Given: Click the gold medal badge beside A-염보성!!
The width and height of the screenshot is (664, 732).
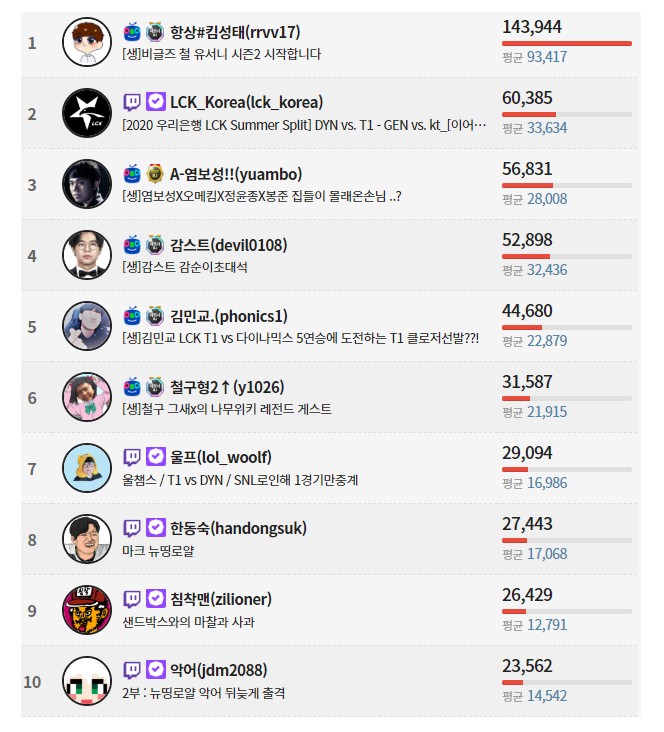Looking at the screenshot, I should [155, 174].
